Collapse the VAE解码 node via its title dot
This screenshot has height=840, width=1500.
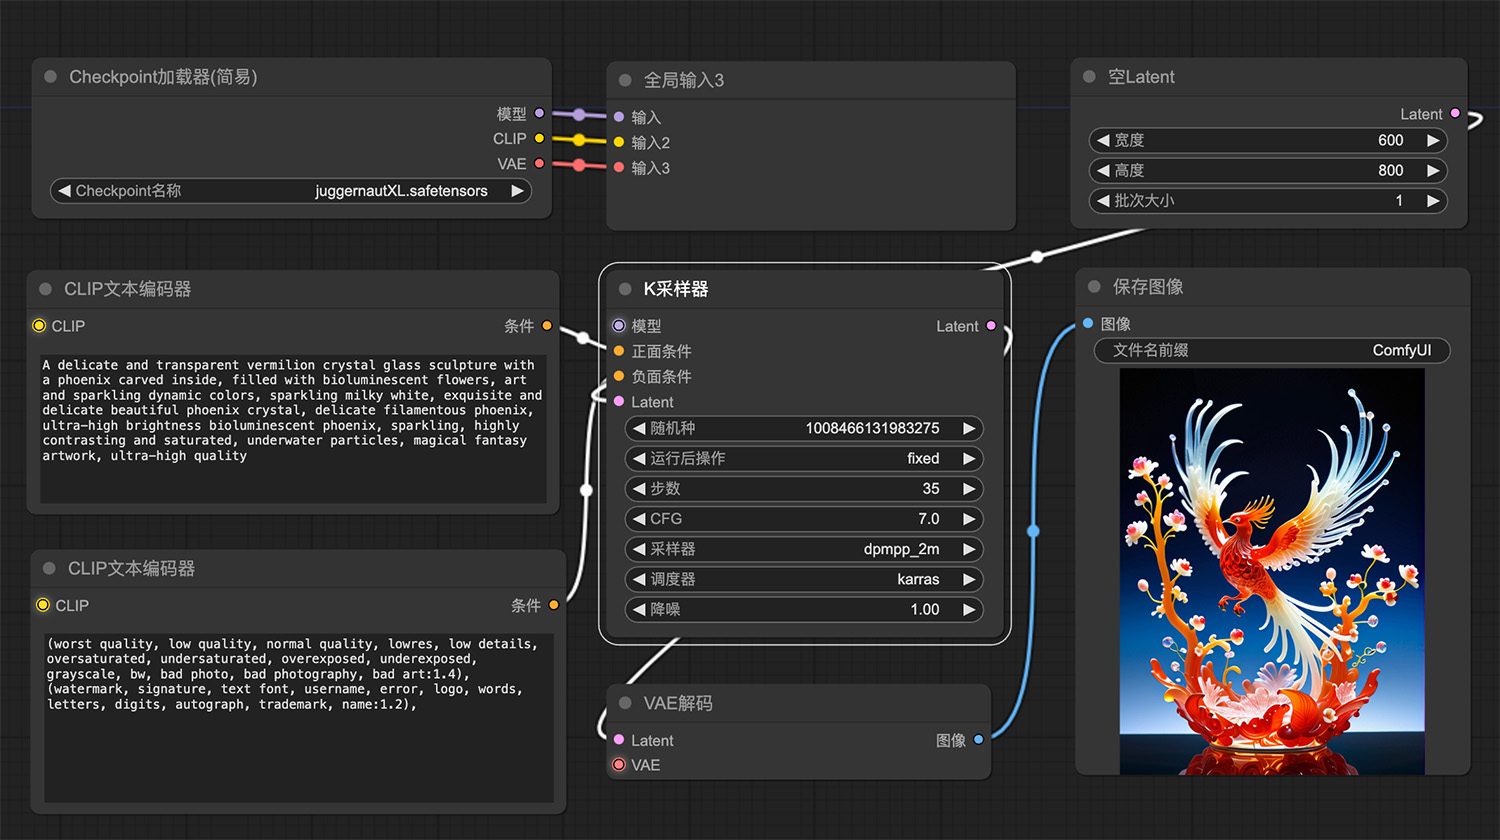click(625, 703)
